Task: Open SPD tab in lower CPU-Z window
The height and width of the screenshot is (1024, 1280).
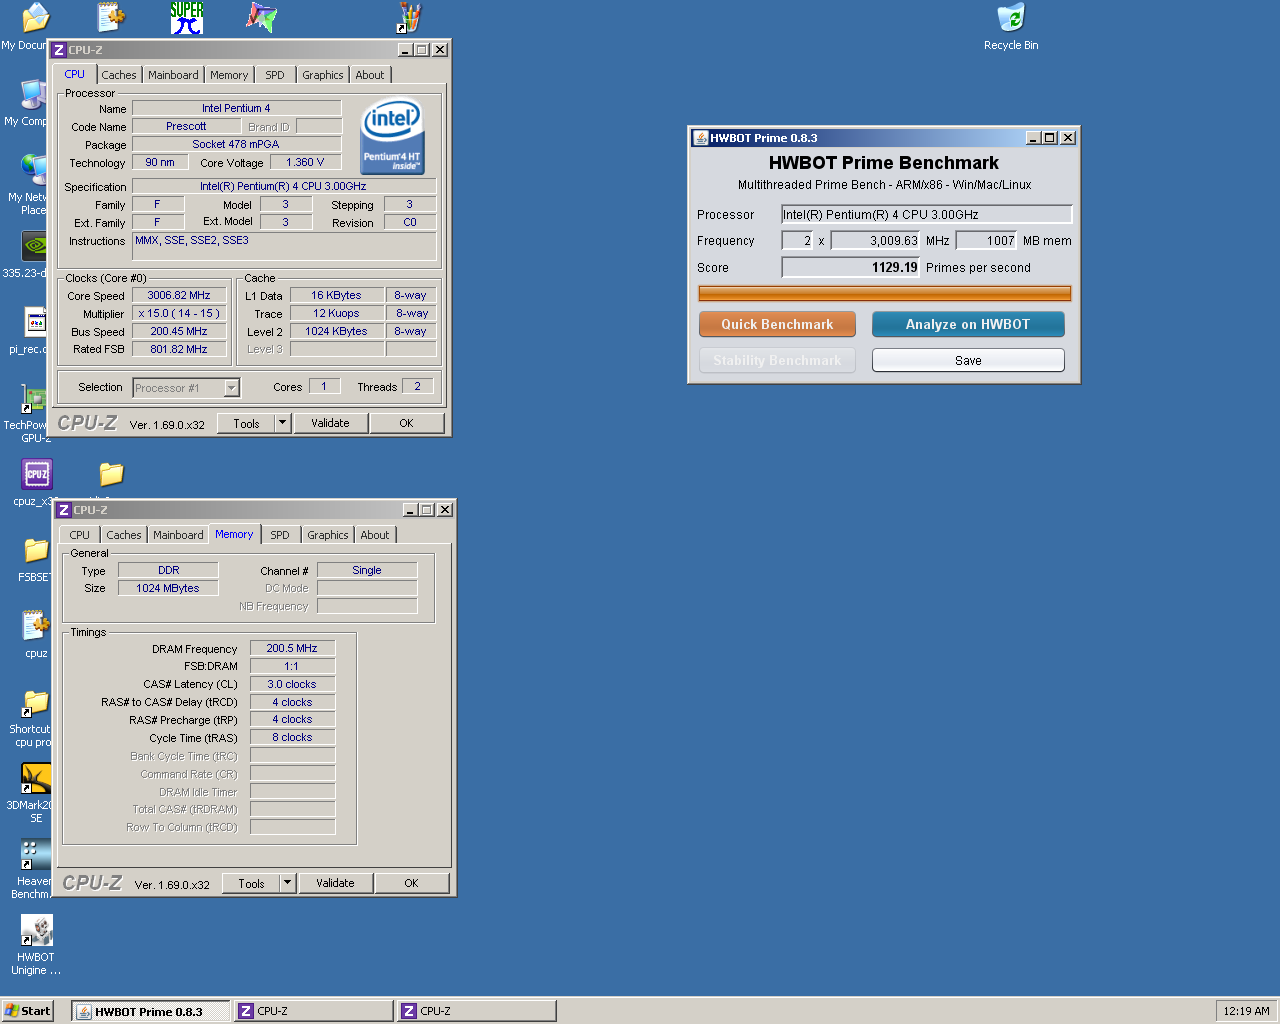Action: pyautogui.click(x=280, y=535)
